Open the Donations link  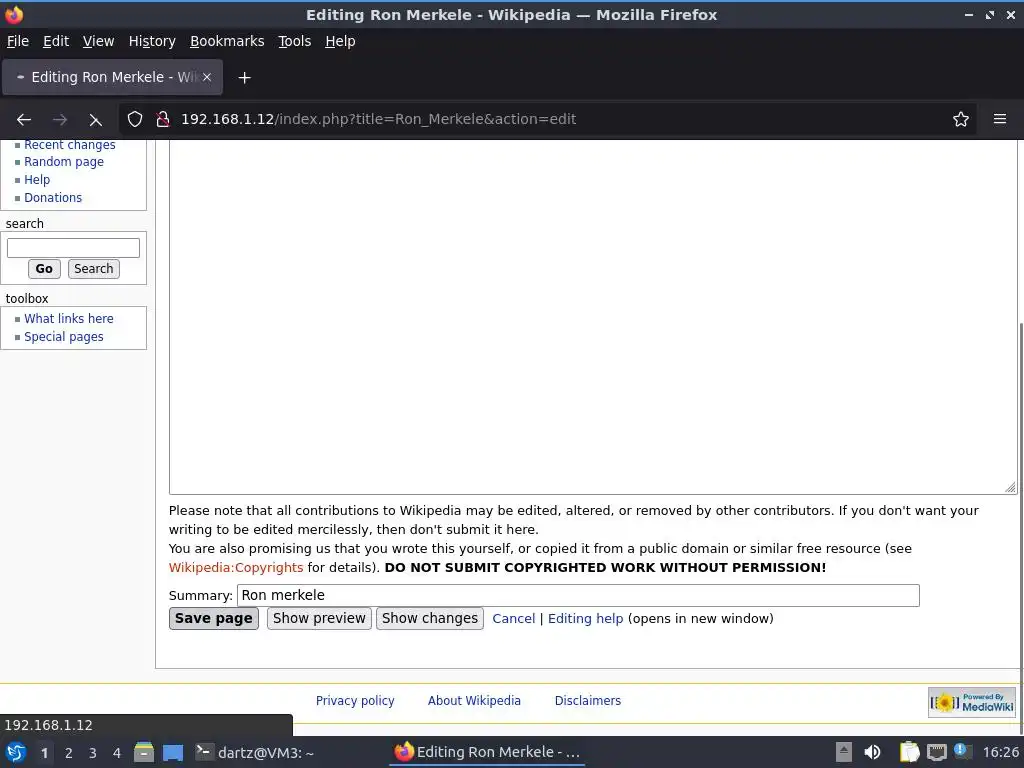53,198
